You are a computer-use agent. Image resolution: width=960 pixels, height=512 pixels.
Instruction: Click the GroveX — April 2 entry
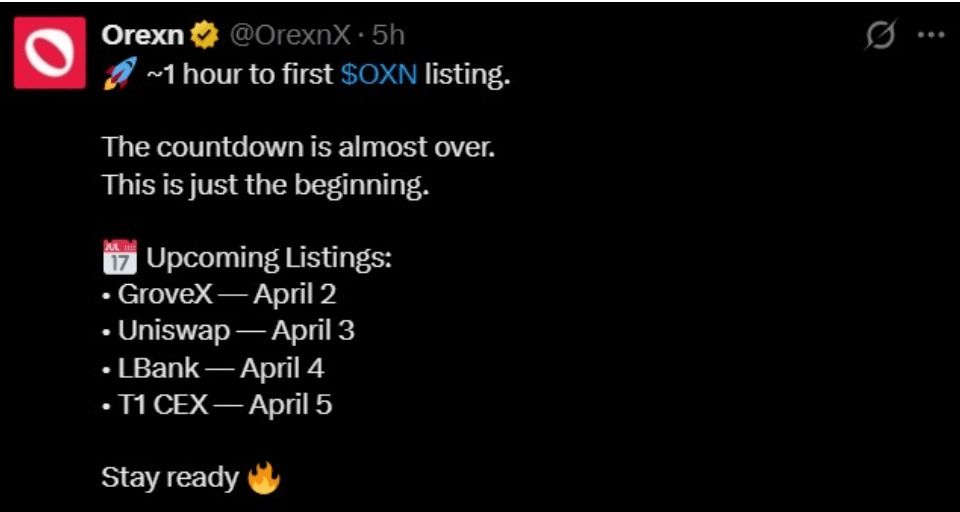tap(226, 295)
